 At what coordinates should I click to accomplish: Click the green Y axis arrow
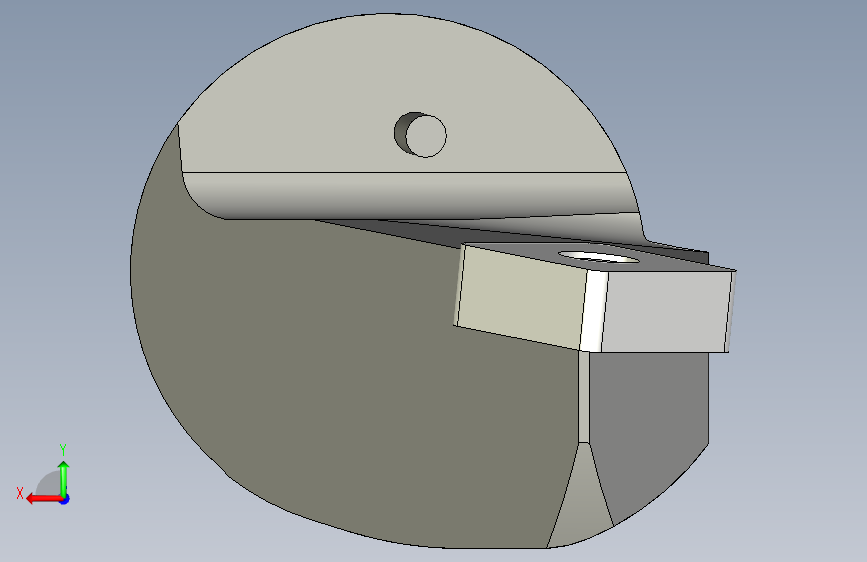tap(64, 478)
